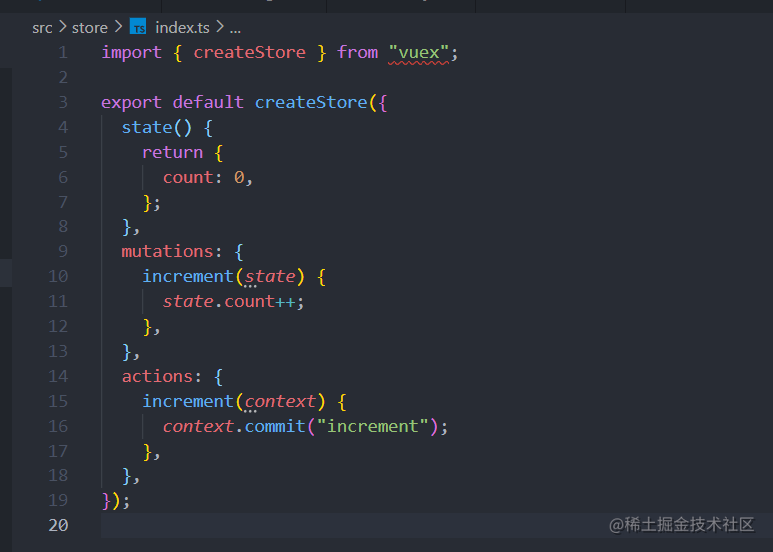Click actions key on line 14

tap(157, 377)
